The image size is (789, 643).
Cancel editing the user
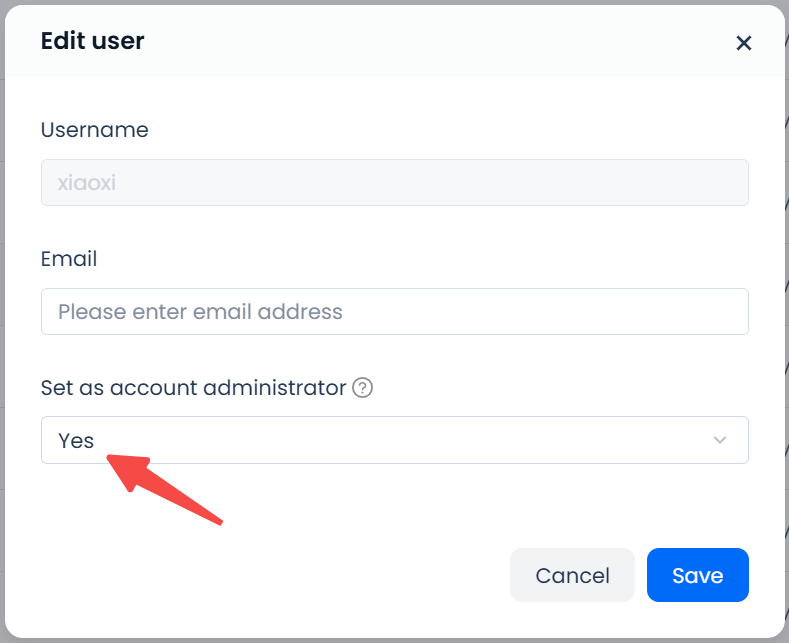click(x=572, y=575)
